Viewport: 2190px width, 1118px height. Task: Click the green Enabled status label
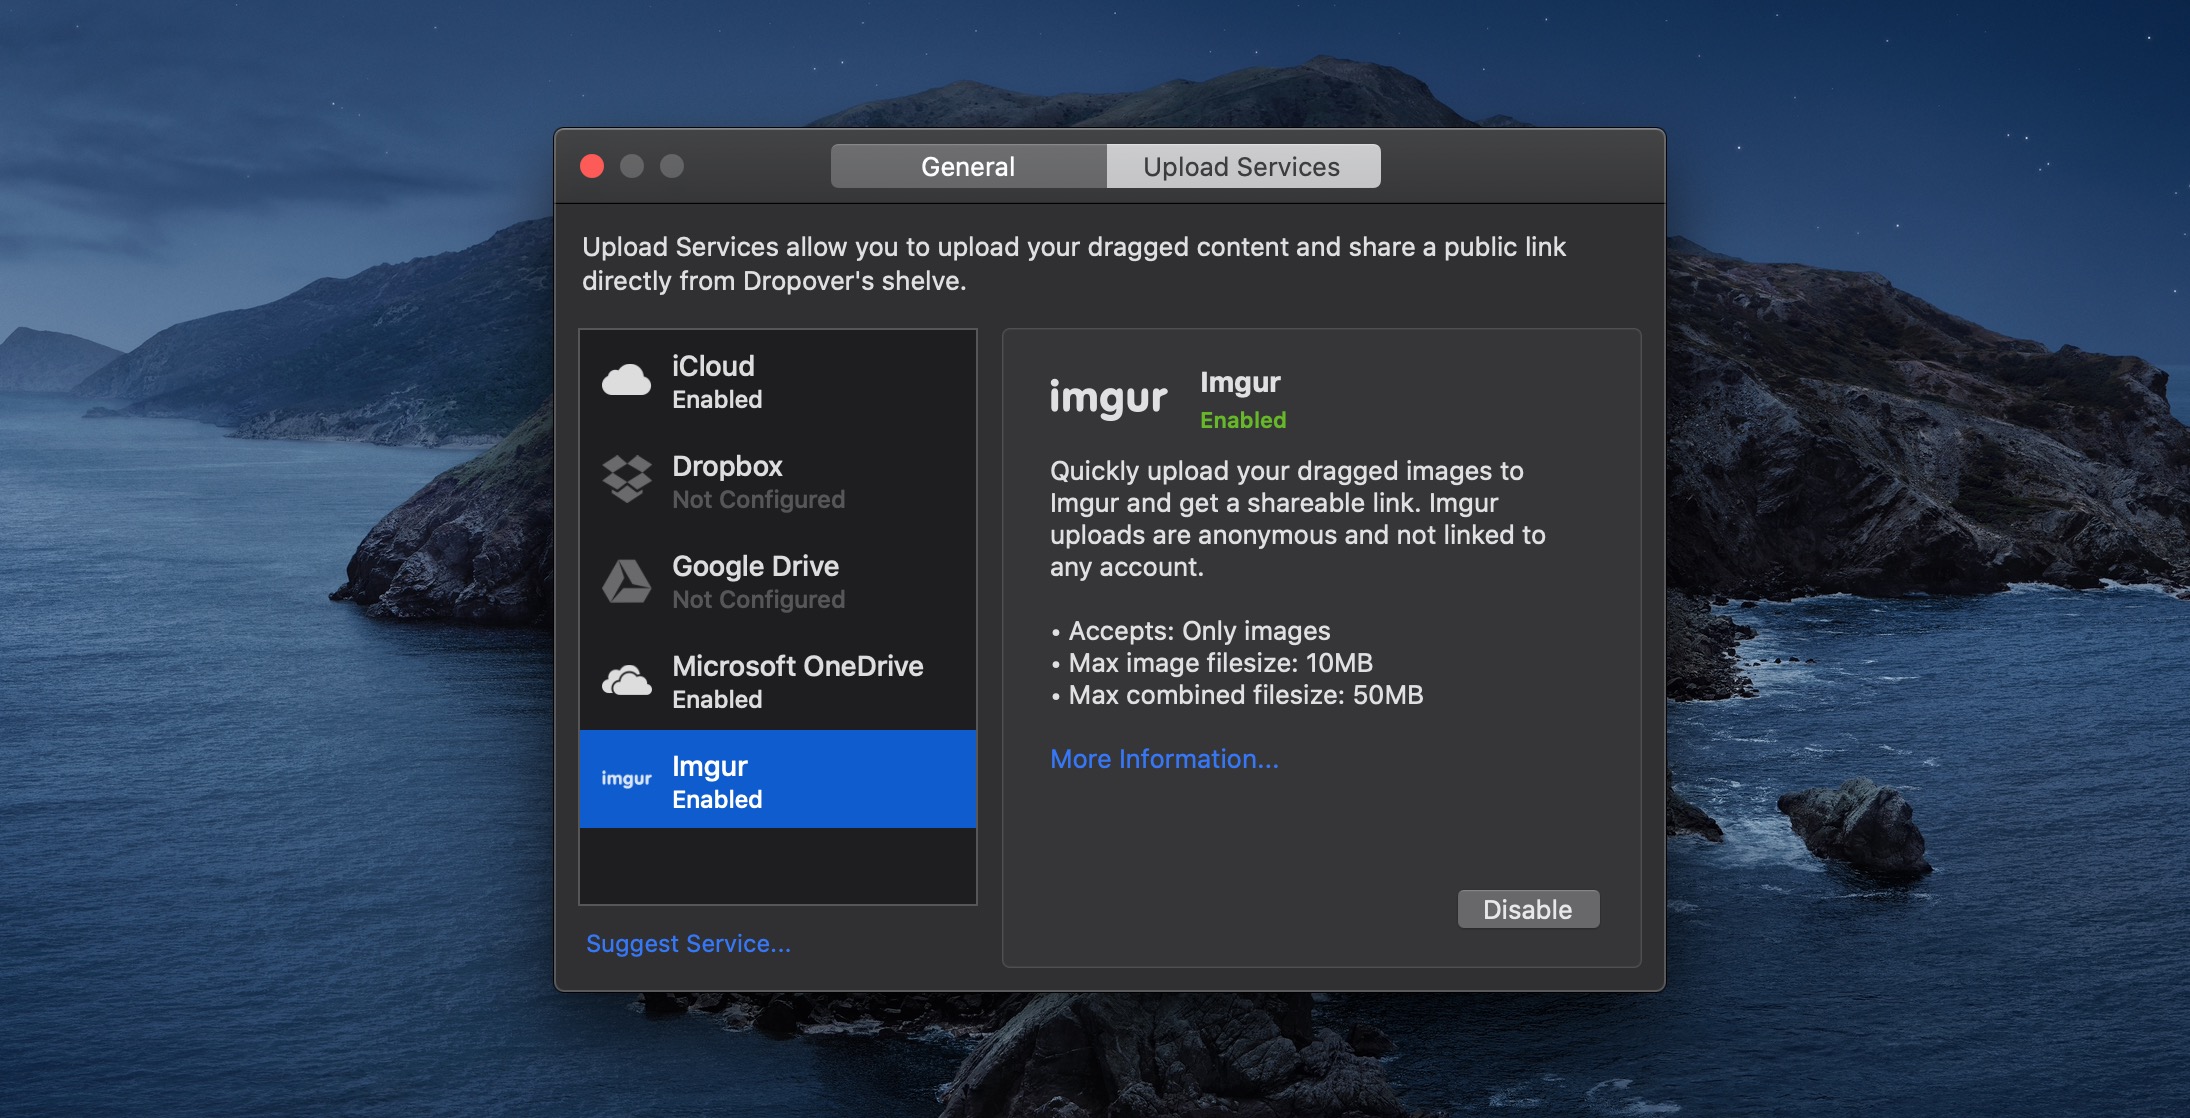(1243, 420)
